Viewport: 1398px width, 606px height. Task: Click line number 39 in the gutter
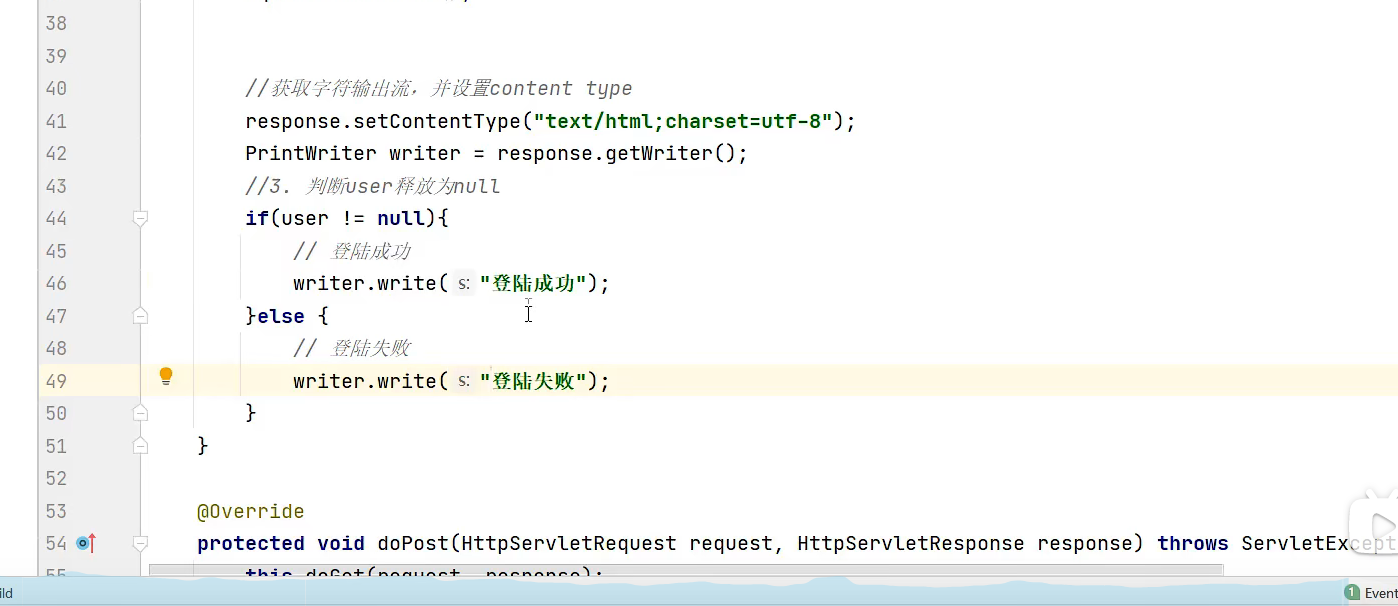(x=56, y=56)
